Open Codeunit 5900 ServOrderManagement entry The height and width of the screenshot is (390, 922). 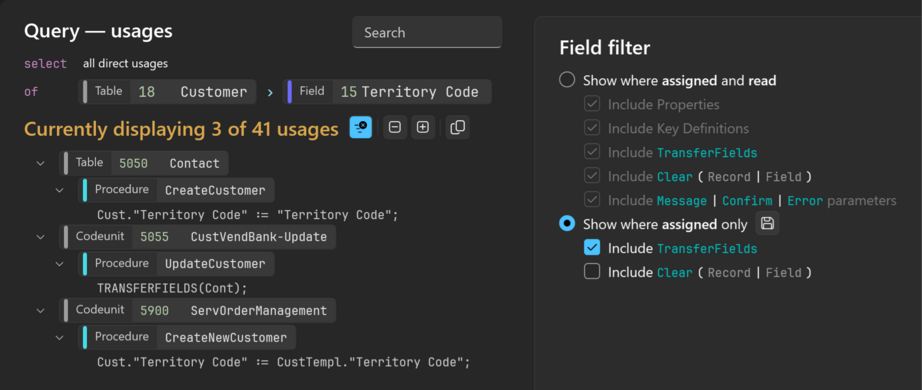[x=198, y=310]
